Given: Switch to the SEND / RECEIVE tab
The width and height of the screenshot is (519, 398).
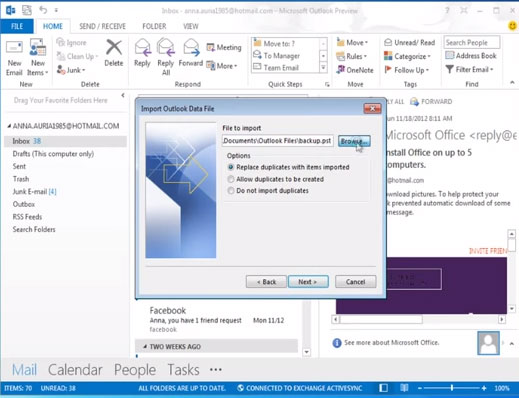Looking at the screenshot, I should (102, 26).
